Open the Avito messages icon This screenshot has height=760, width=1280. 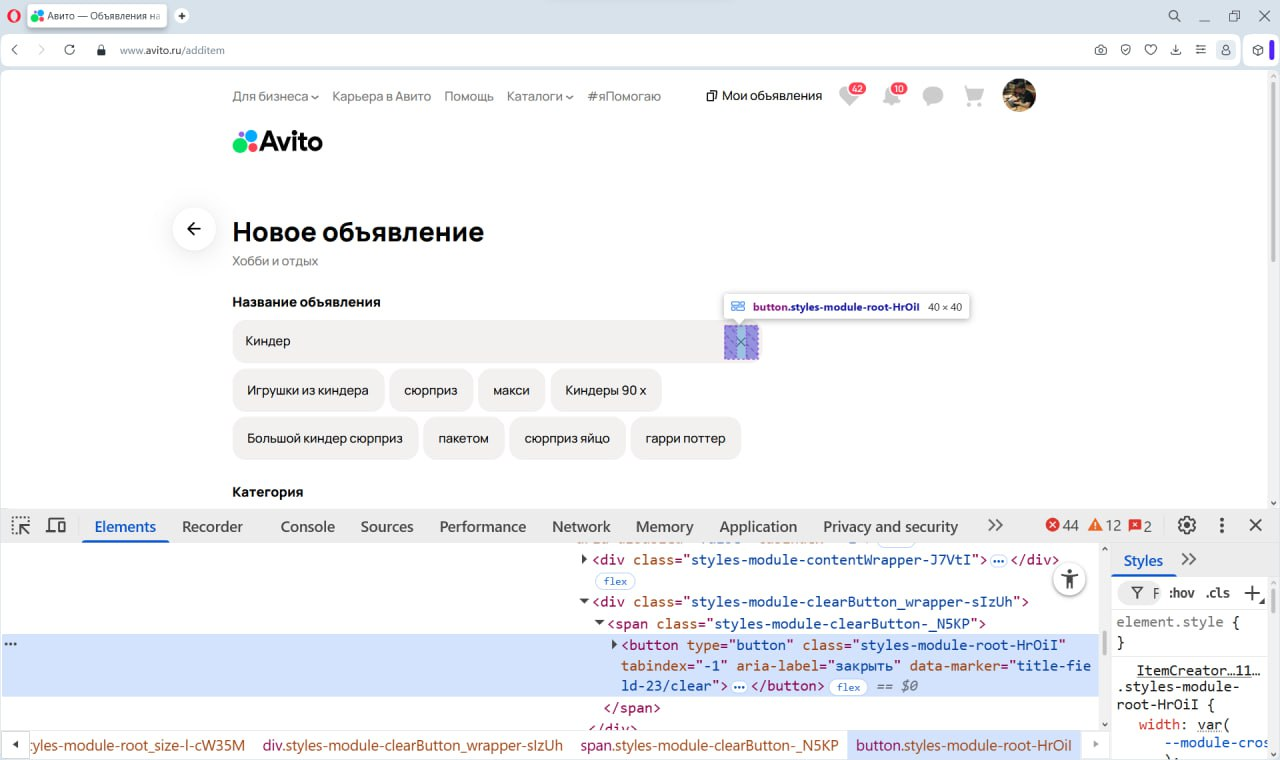coord(932,95)
